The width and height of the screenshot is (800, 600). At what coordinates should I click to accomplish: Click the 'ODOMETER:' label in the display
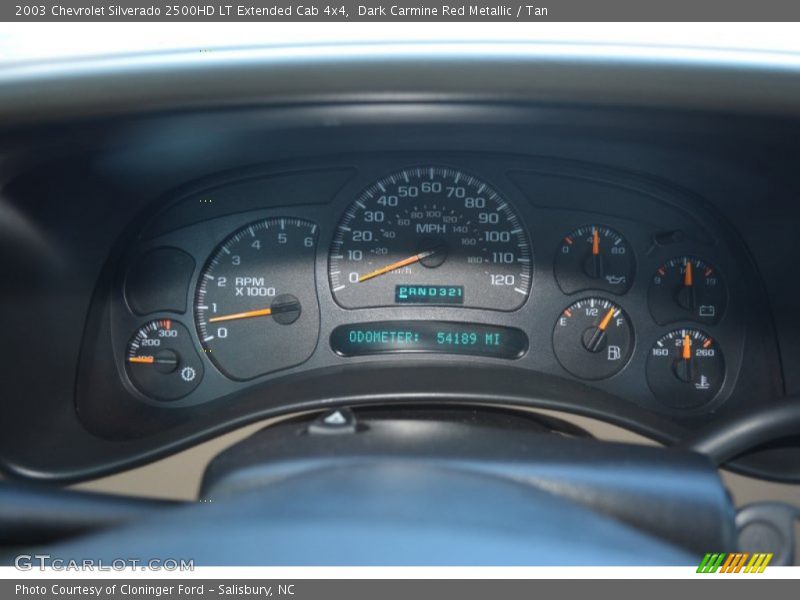[x=384, y=337]
